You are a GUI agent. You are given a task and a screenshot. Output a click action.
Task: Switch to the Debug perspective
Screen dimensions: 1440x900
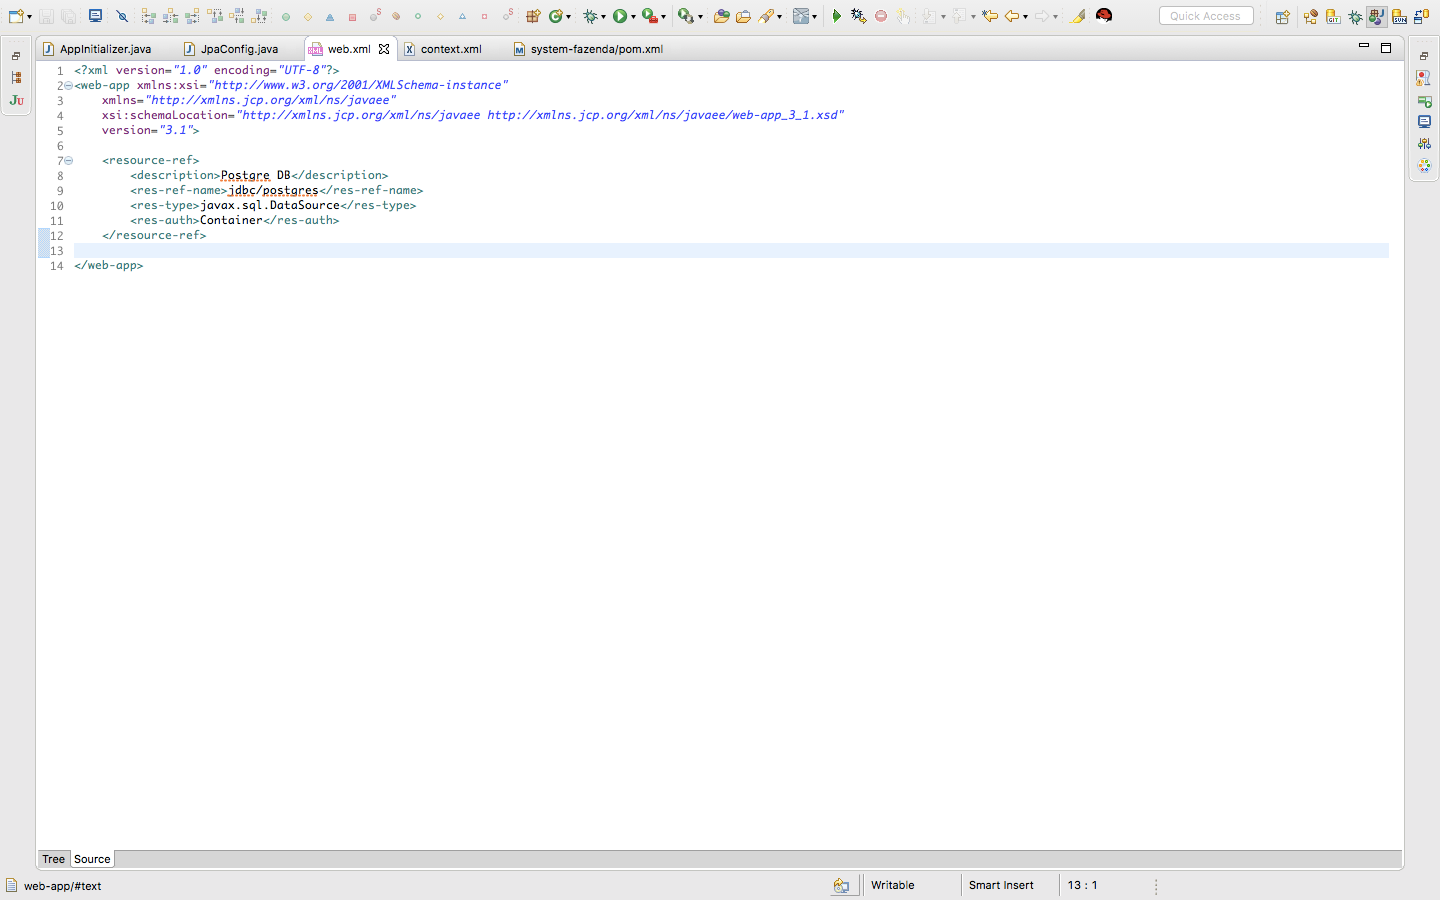point(1355,17)
